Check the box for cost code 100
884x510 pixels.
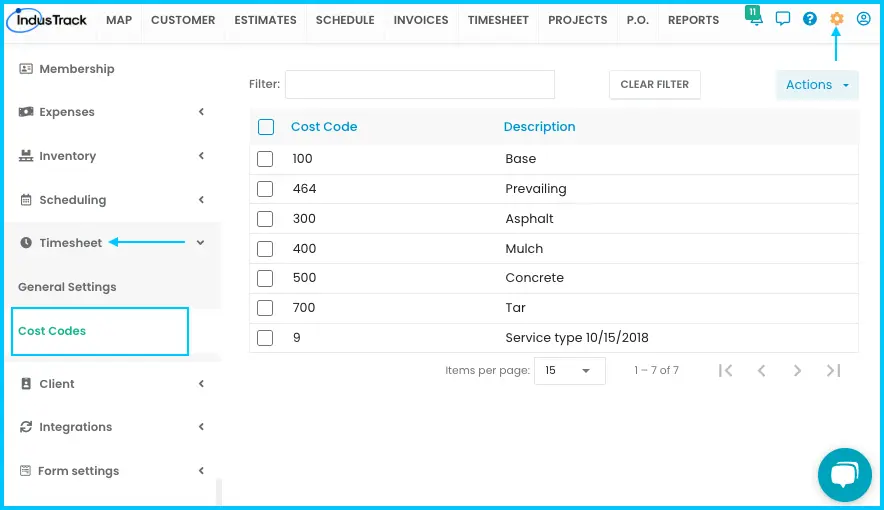click(265, 159)
